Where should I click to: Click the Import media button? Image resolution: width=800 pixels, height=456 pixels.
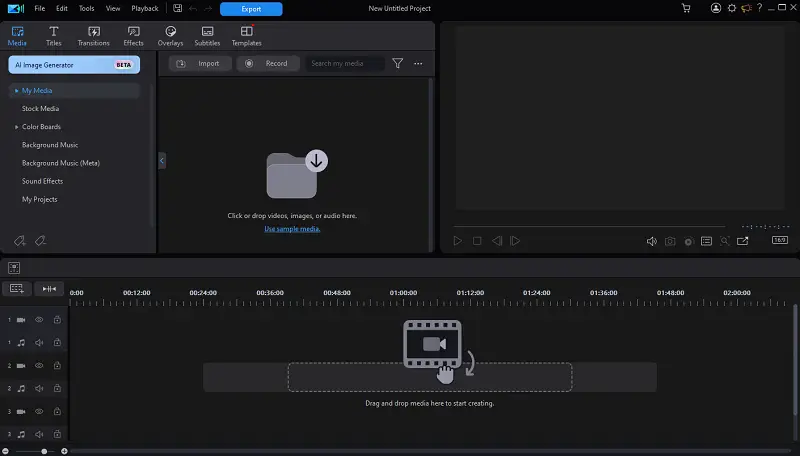point(201,63)
